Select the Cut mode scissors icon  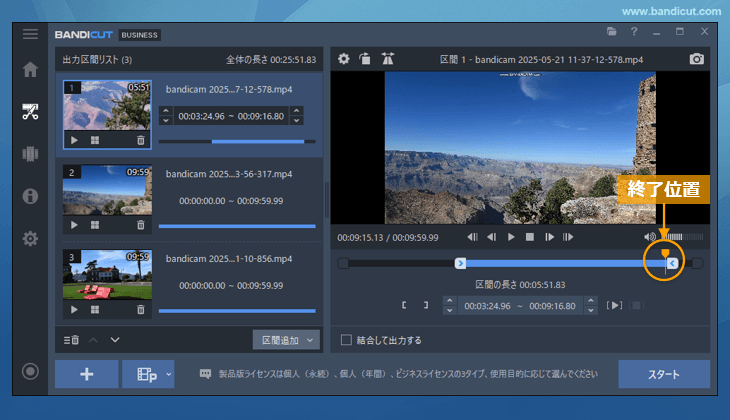(31, 111)
